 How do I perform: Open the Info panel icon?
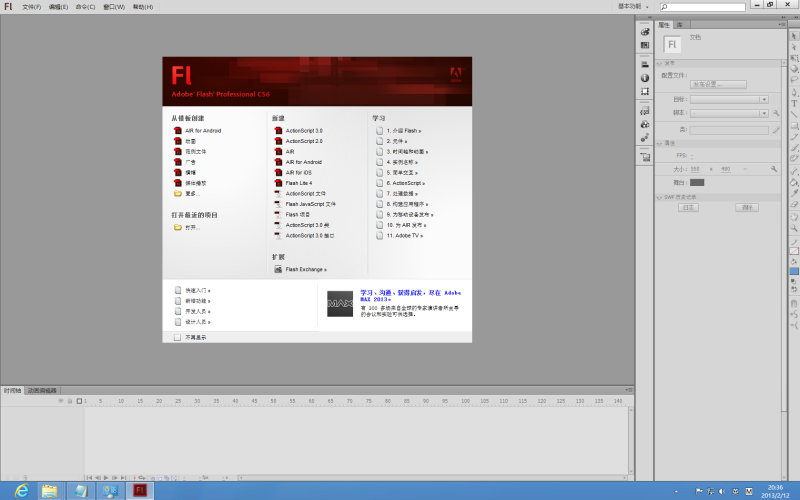645,78
